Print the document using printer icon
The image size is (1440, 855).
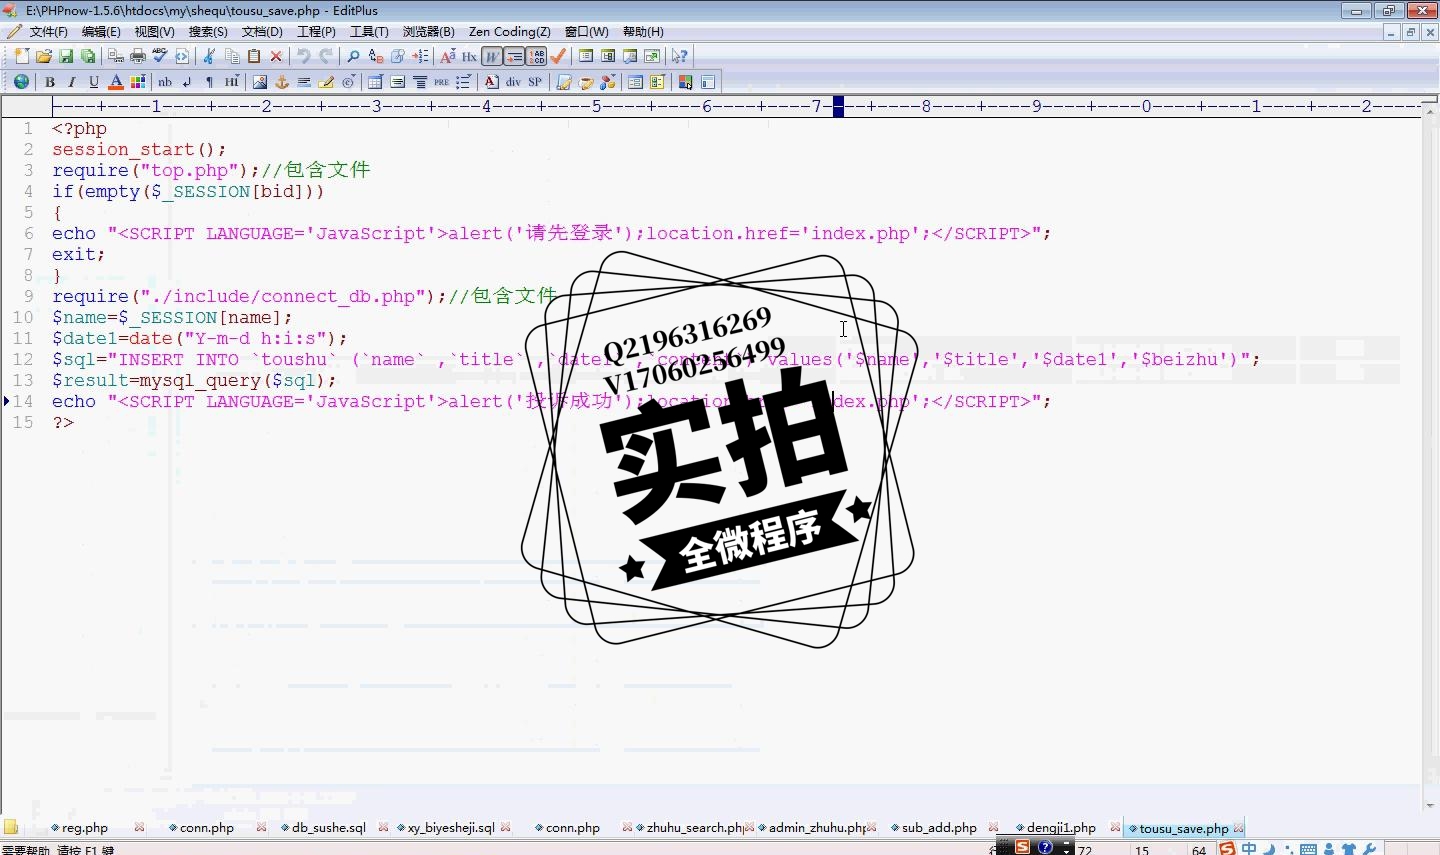pyautogui.click(x=138, y=56)
